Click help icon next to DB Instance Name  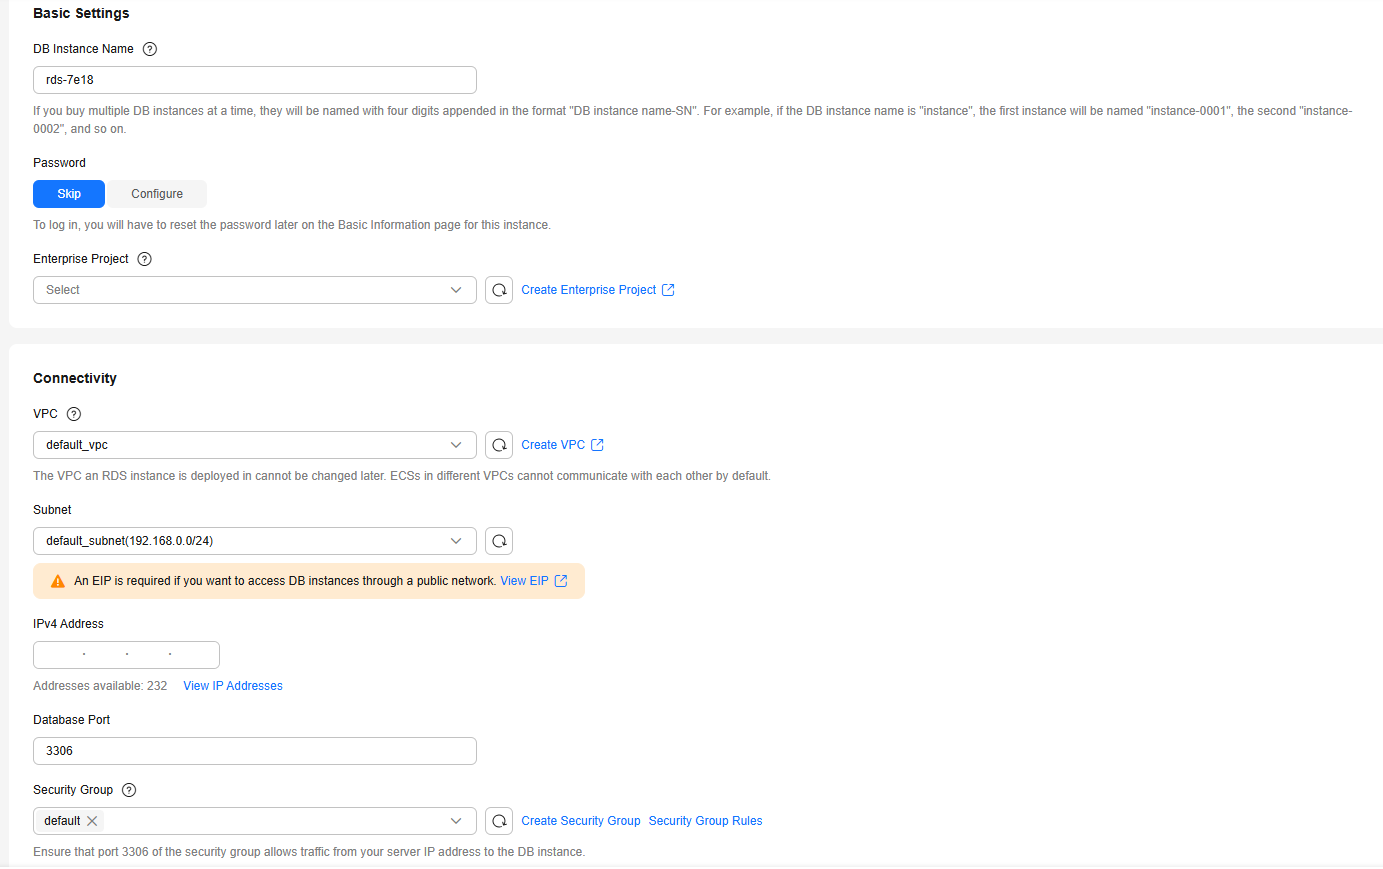150,49
